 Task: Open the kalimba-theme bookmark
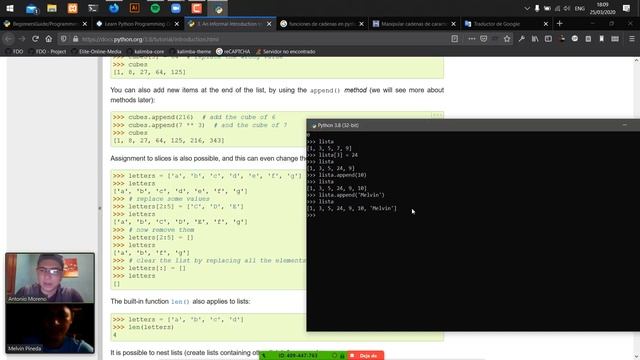tap(190, 52)
